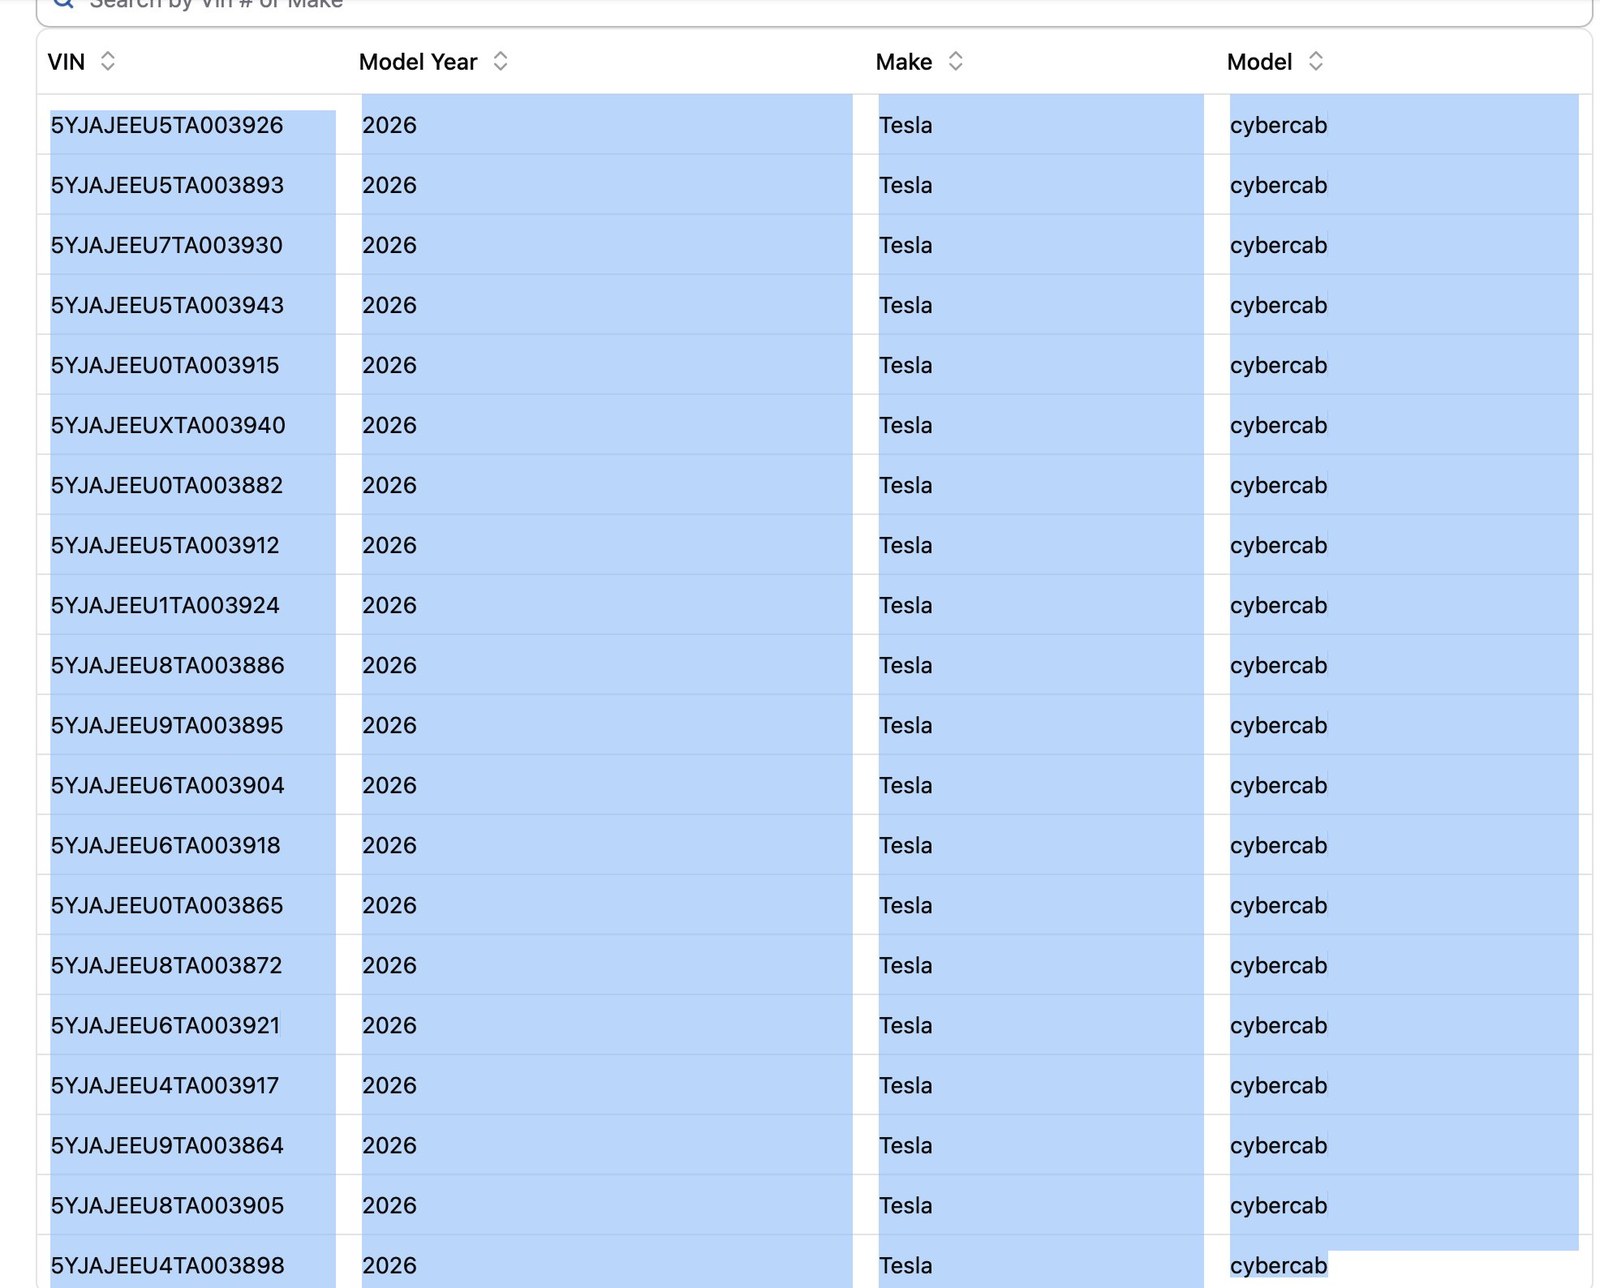Select VIN 5YJAJEEU4TA003917
The height and width of the screenshot is (1288, 1600).
pos(165,1085)
